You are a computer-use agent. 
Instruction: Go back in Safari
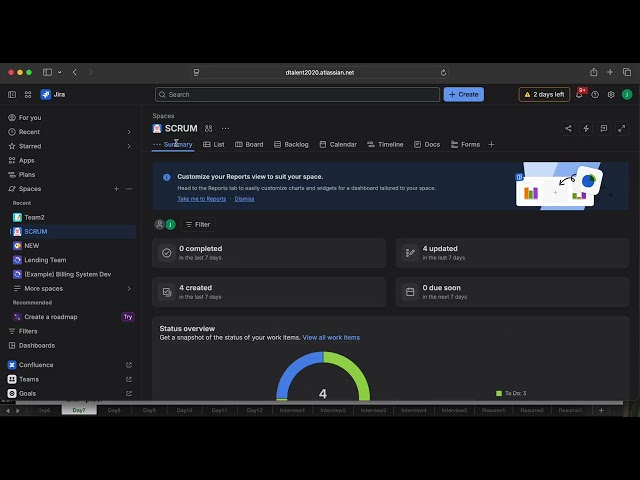pyautogui.click(x=75, y=72)
